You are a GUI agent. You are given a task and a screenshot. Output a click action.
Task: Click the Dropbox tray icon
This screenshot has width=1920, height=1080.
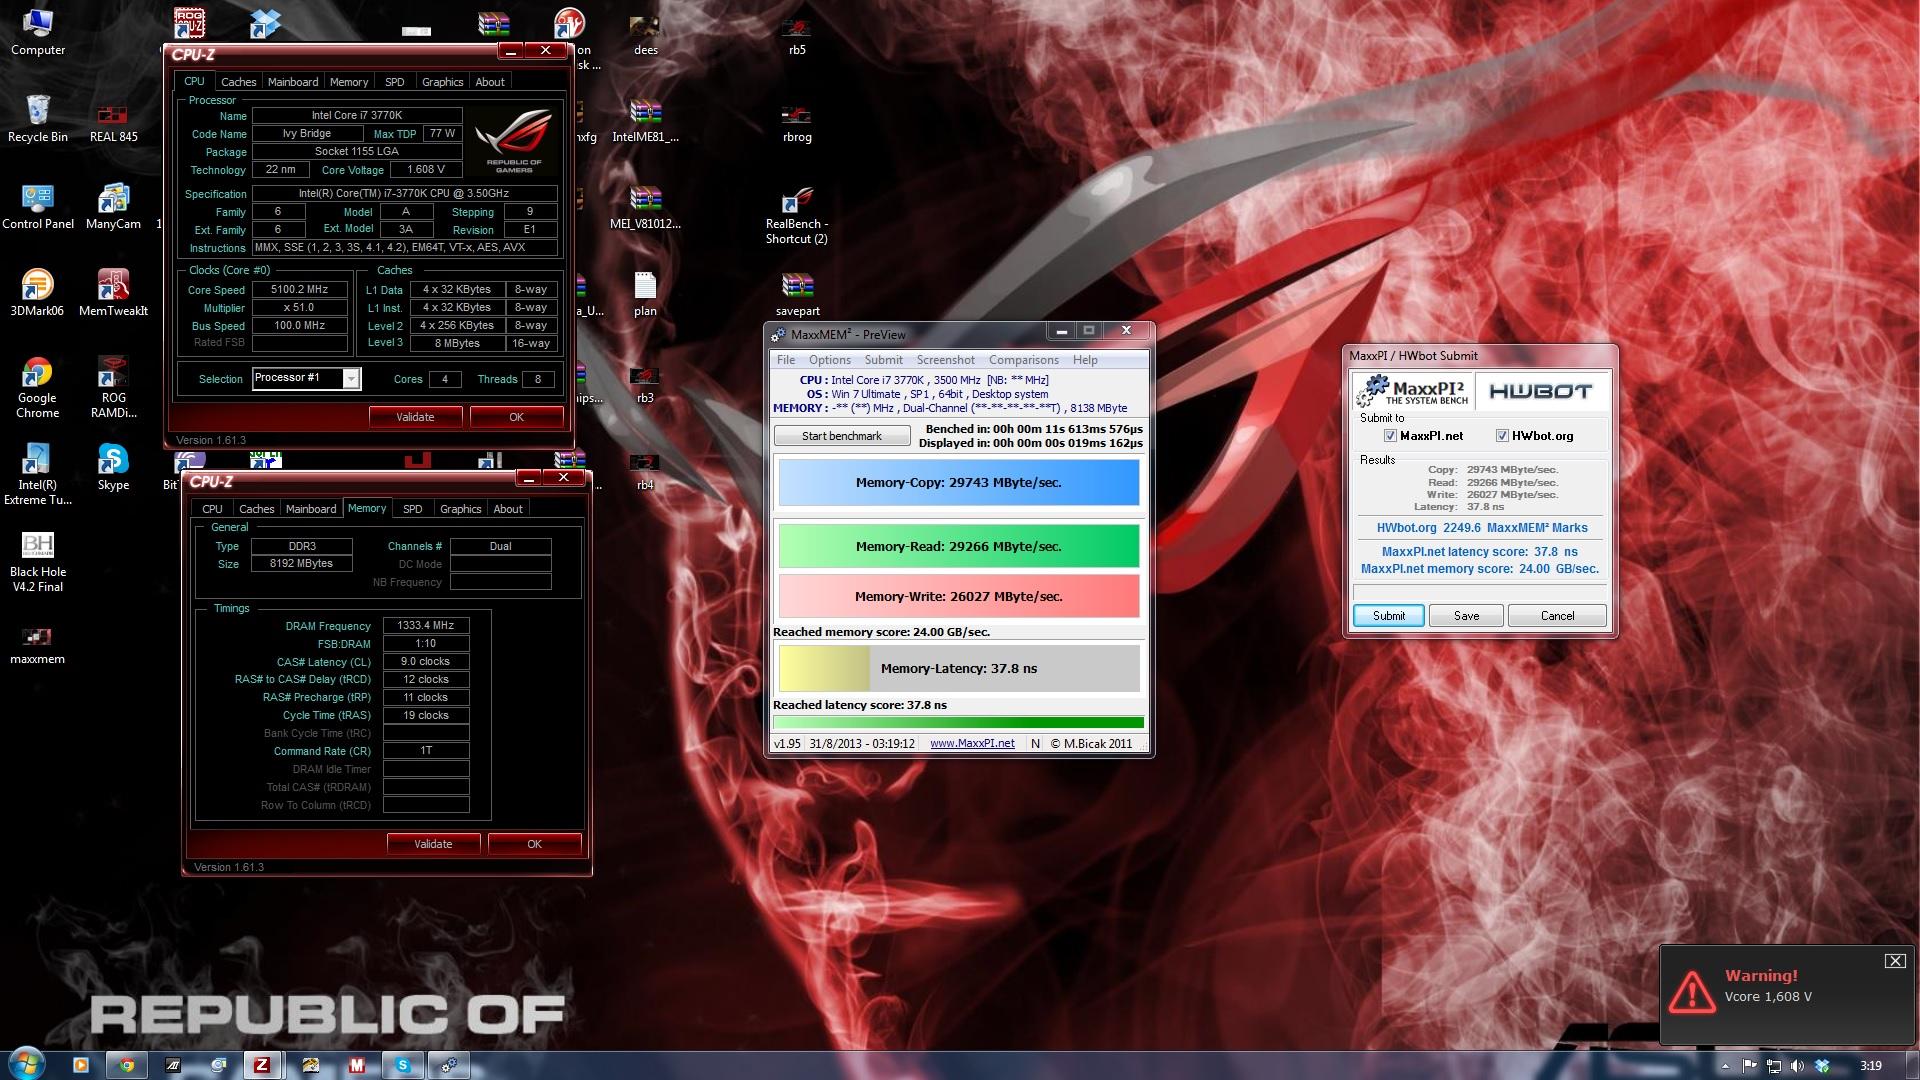tap(1822, 1066)
